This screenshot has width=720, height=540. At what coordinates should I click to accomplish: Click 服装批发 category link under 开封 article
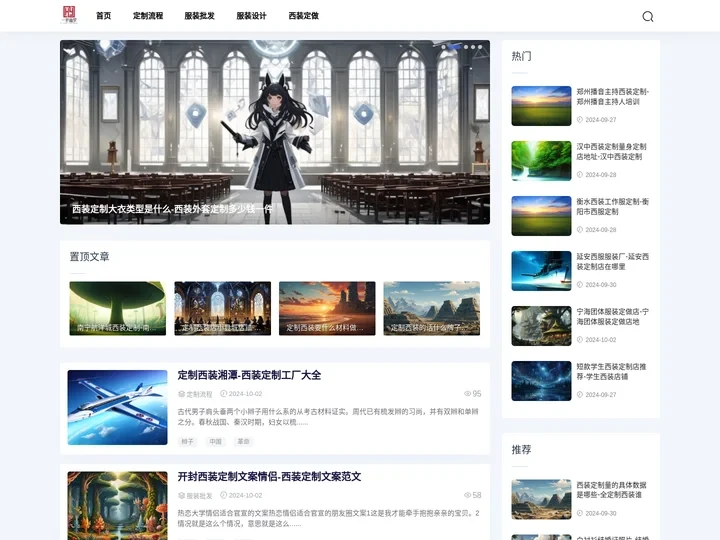click(x=199, y=495)
